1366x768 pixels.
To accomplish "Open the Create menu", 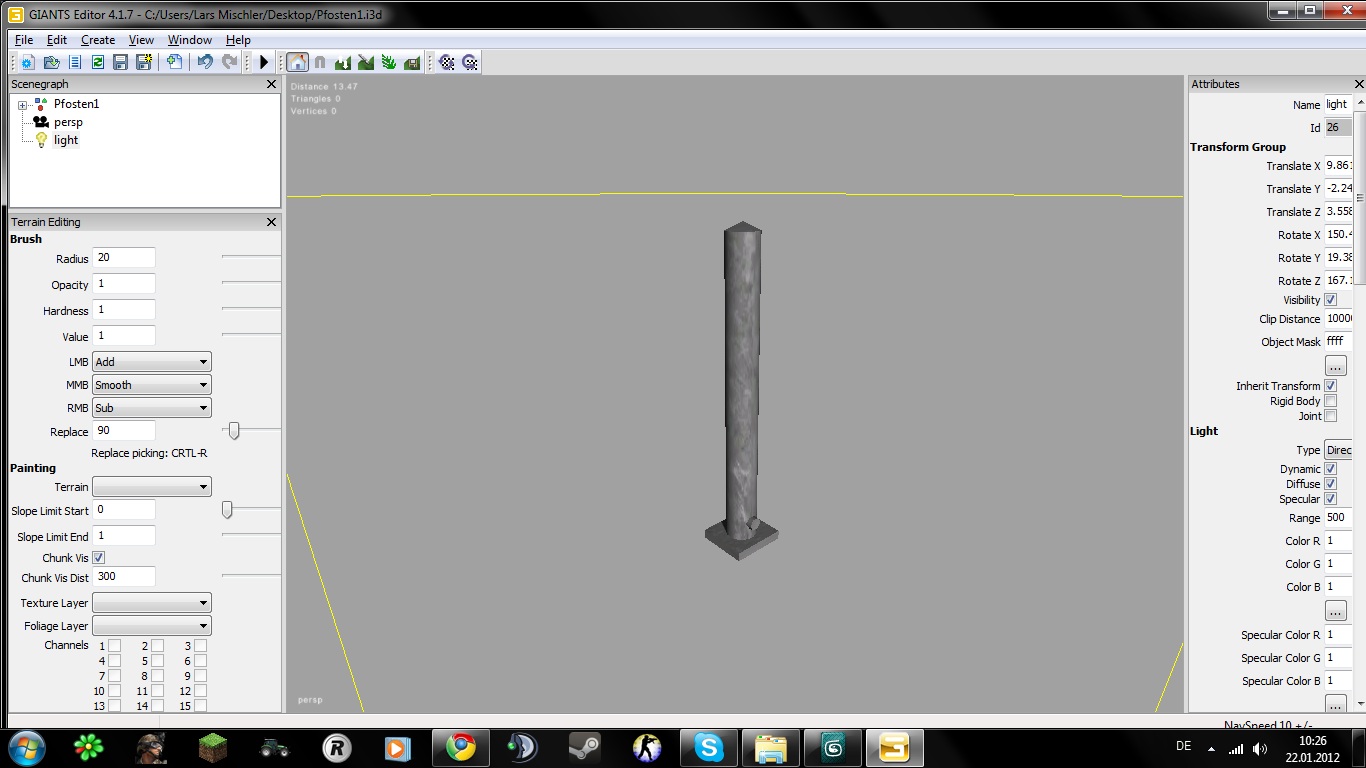I will tap(98, 40).
